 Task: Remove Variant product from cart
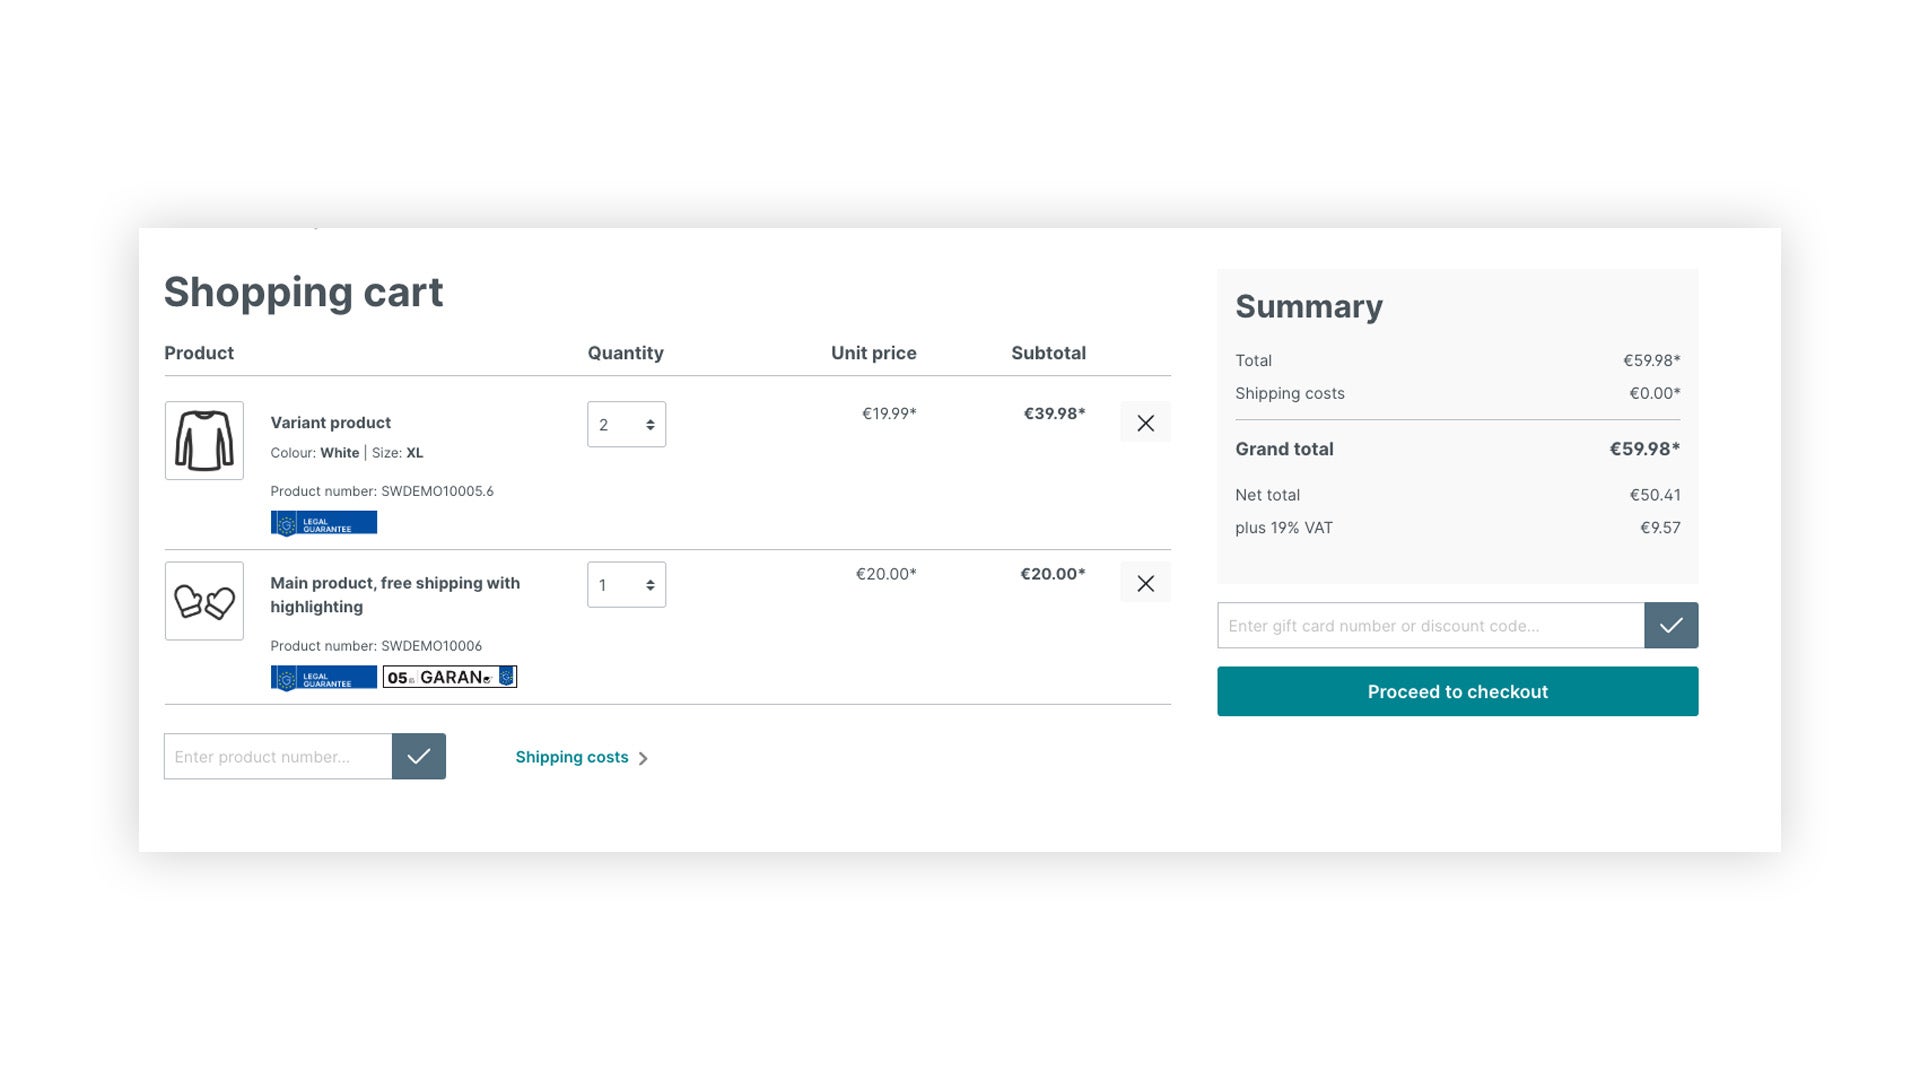point(1145,423)
